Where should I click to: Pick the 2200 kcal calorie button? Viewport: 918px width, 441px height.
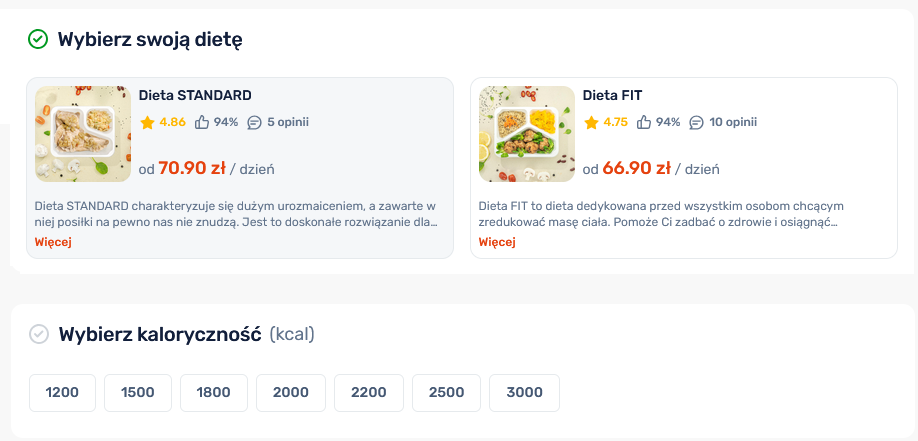pos(369,393)
